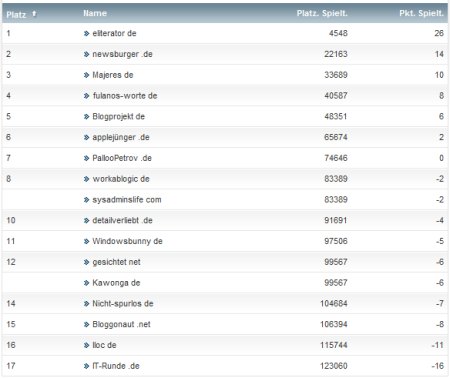Select the value 91691 in detailverliebt row
Screen dimensions: 450x378
336,220
